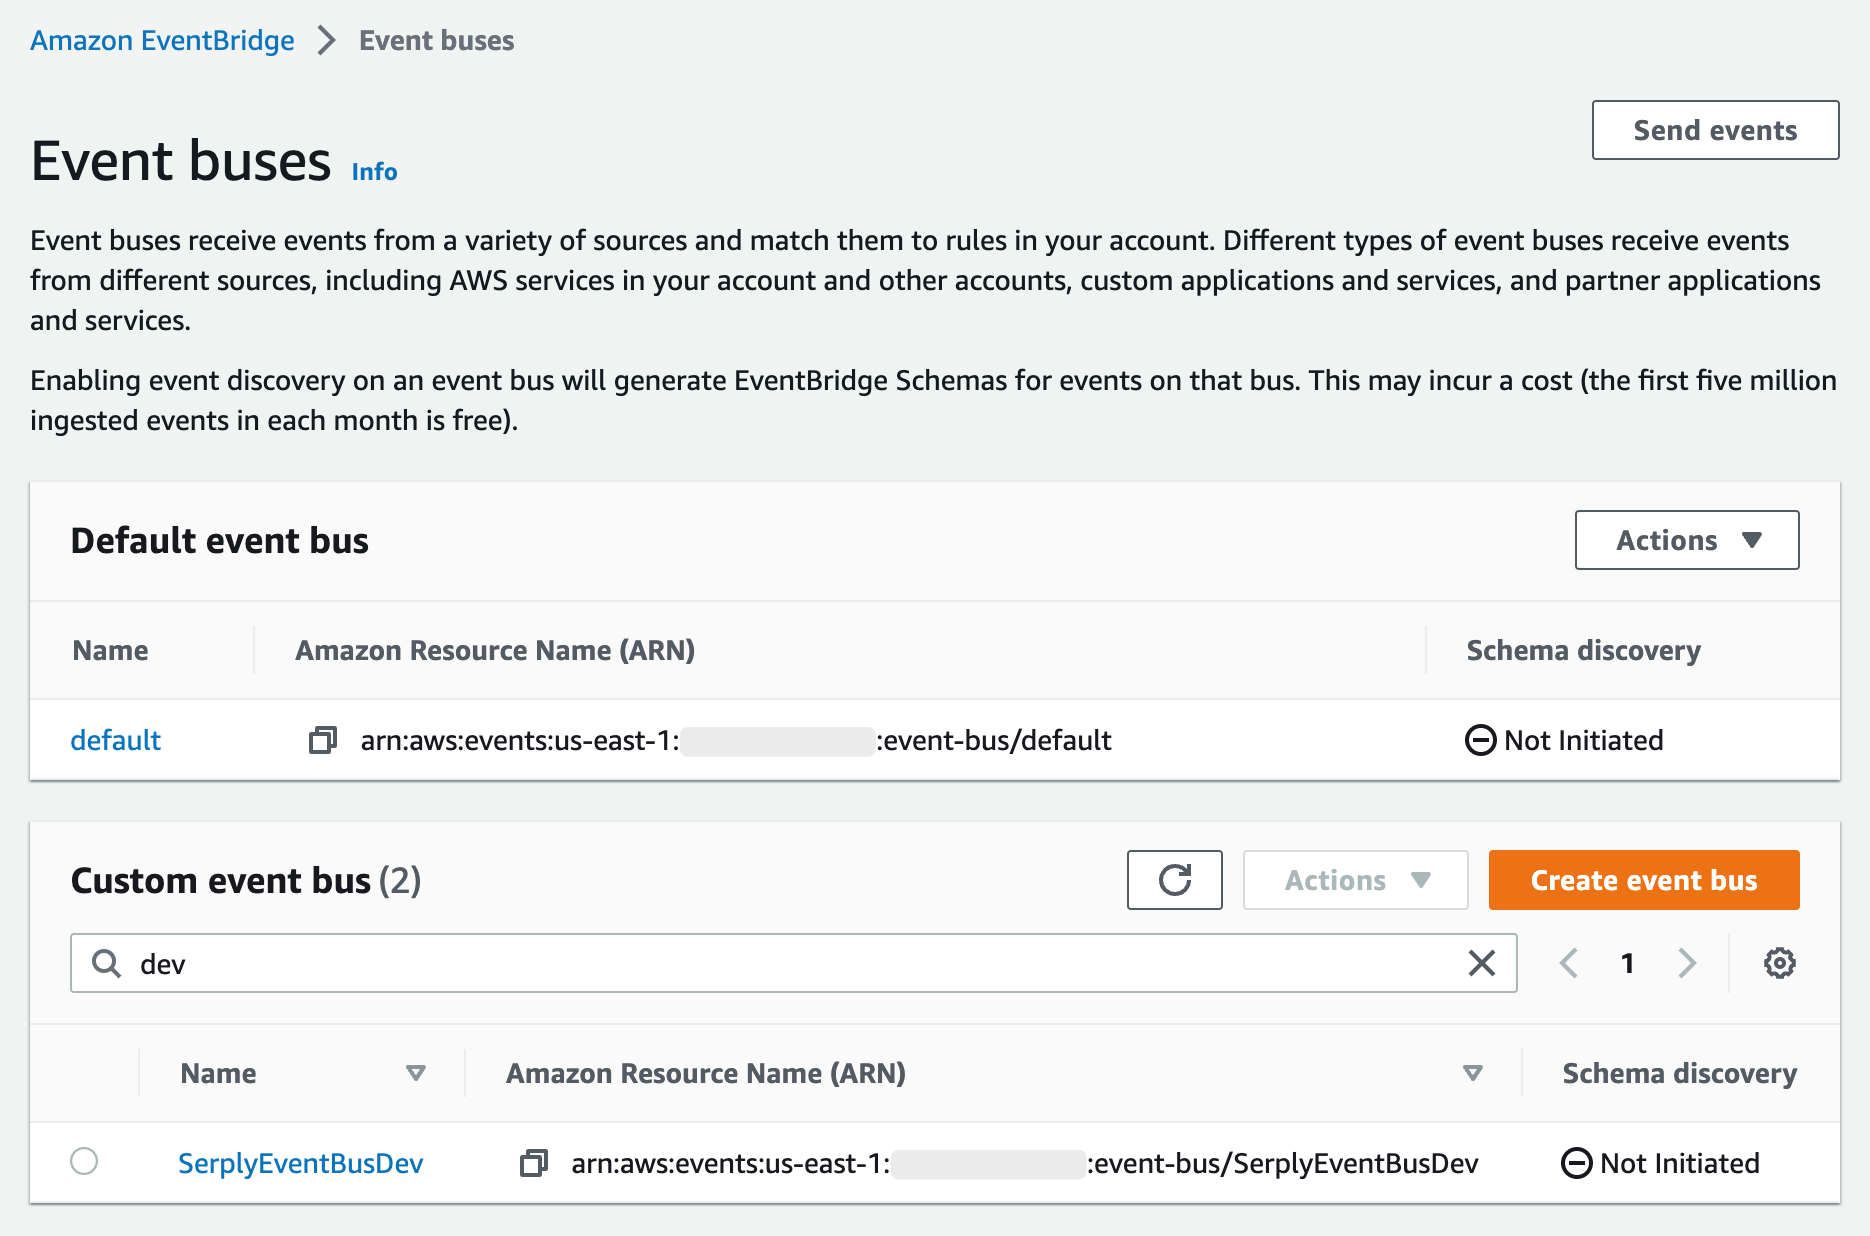This screenshot has width=1870, height=1236.
Task: Go to the next results page
Action: click(1687, 963)
